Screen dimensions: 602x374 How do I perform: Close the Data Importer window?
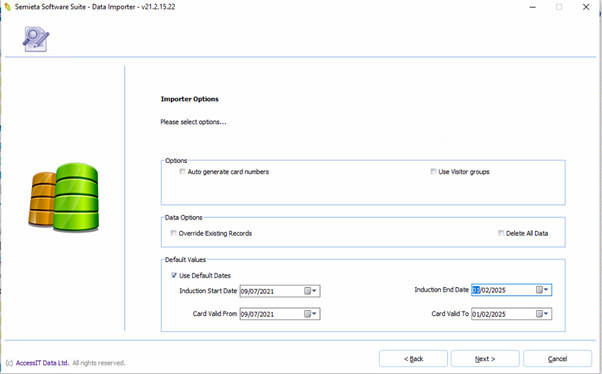(586, 7)
